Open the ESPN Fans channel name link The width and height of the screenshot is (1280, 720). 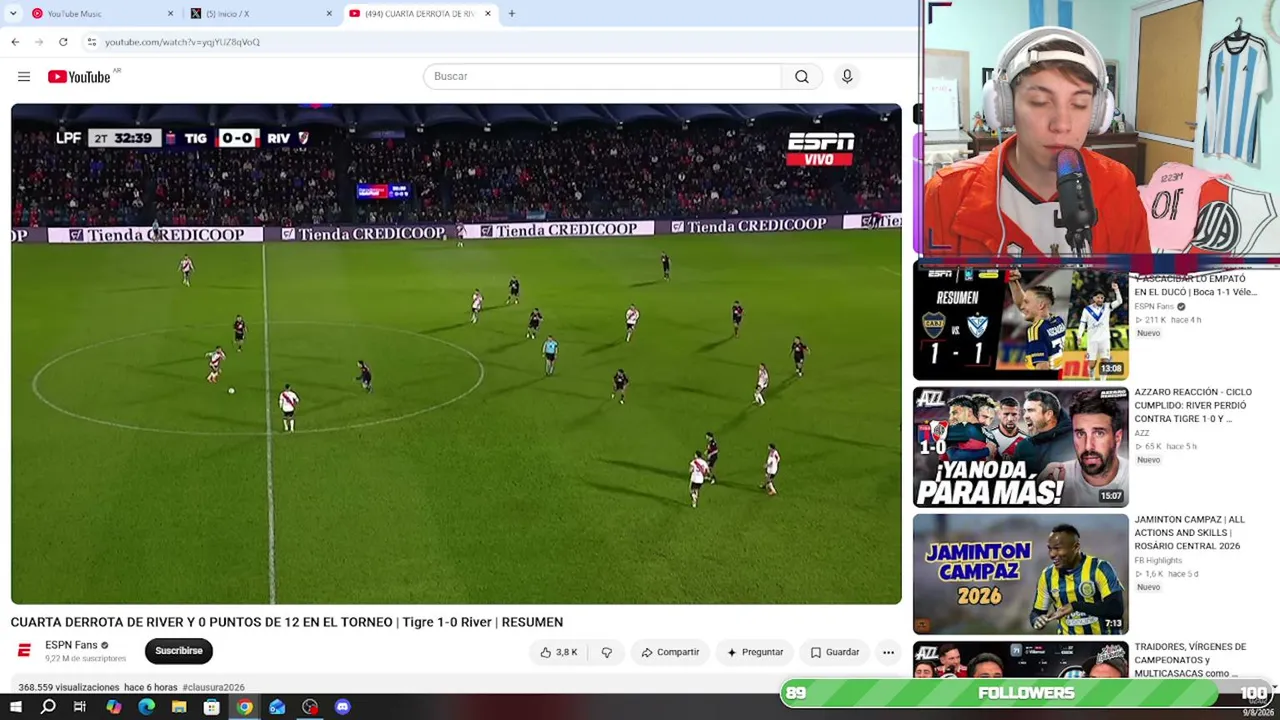pyautogui.click(x=71, y=645)
